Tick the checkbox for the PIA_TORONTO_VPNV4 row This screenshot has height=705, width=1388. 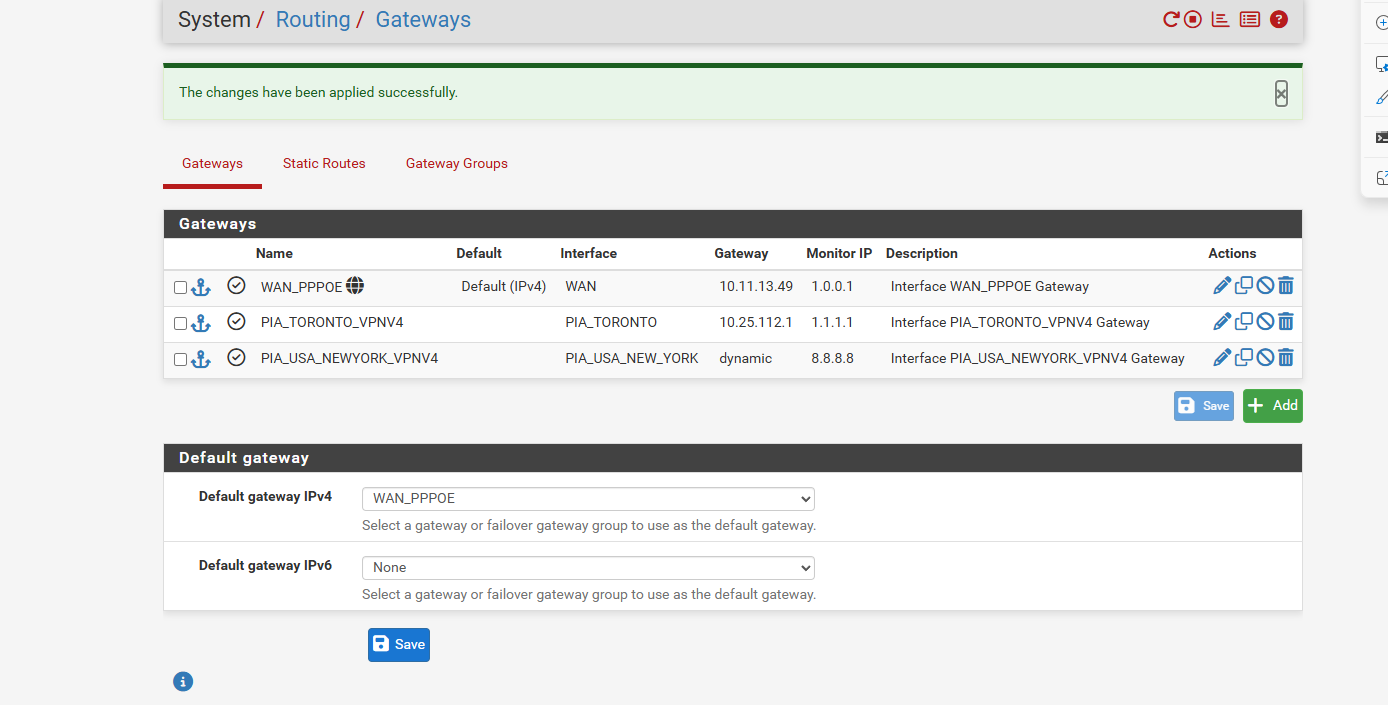pyautogui.click(x=180, y=324)
